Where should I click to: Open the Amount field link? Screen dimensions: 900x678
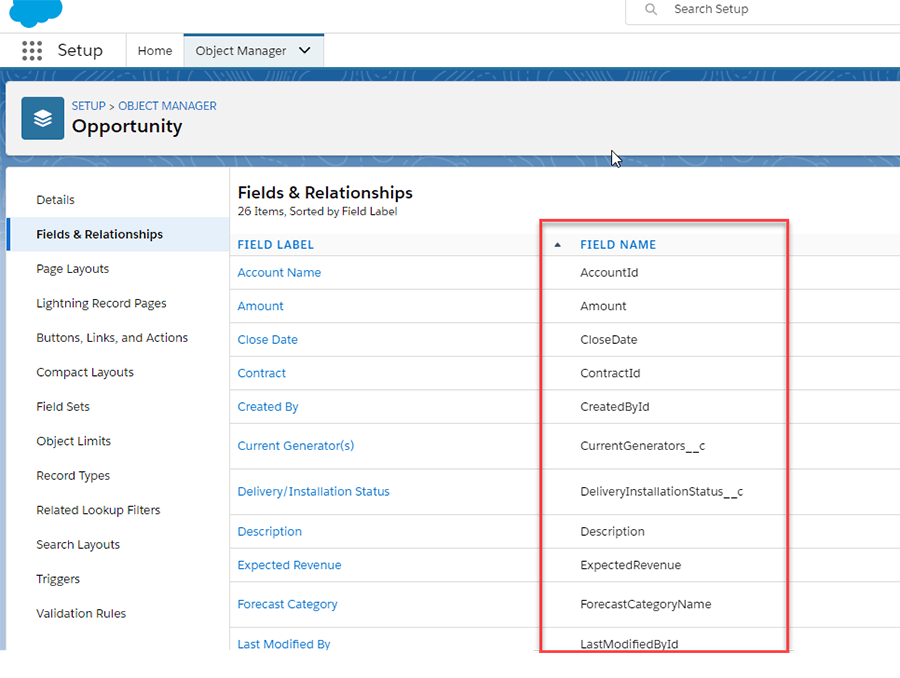[x=261, y=306]
